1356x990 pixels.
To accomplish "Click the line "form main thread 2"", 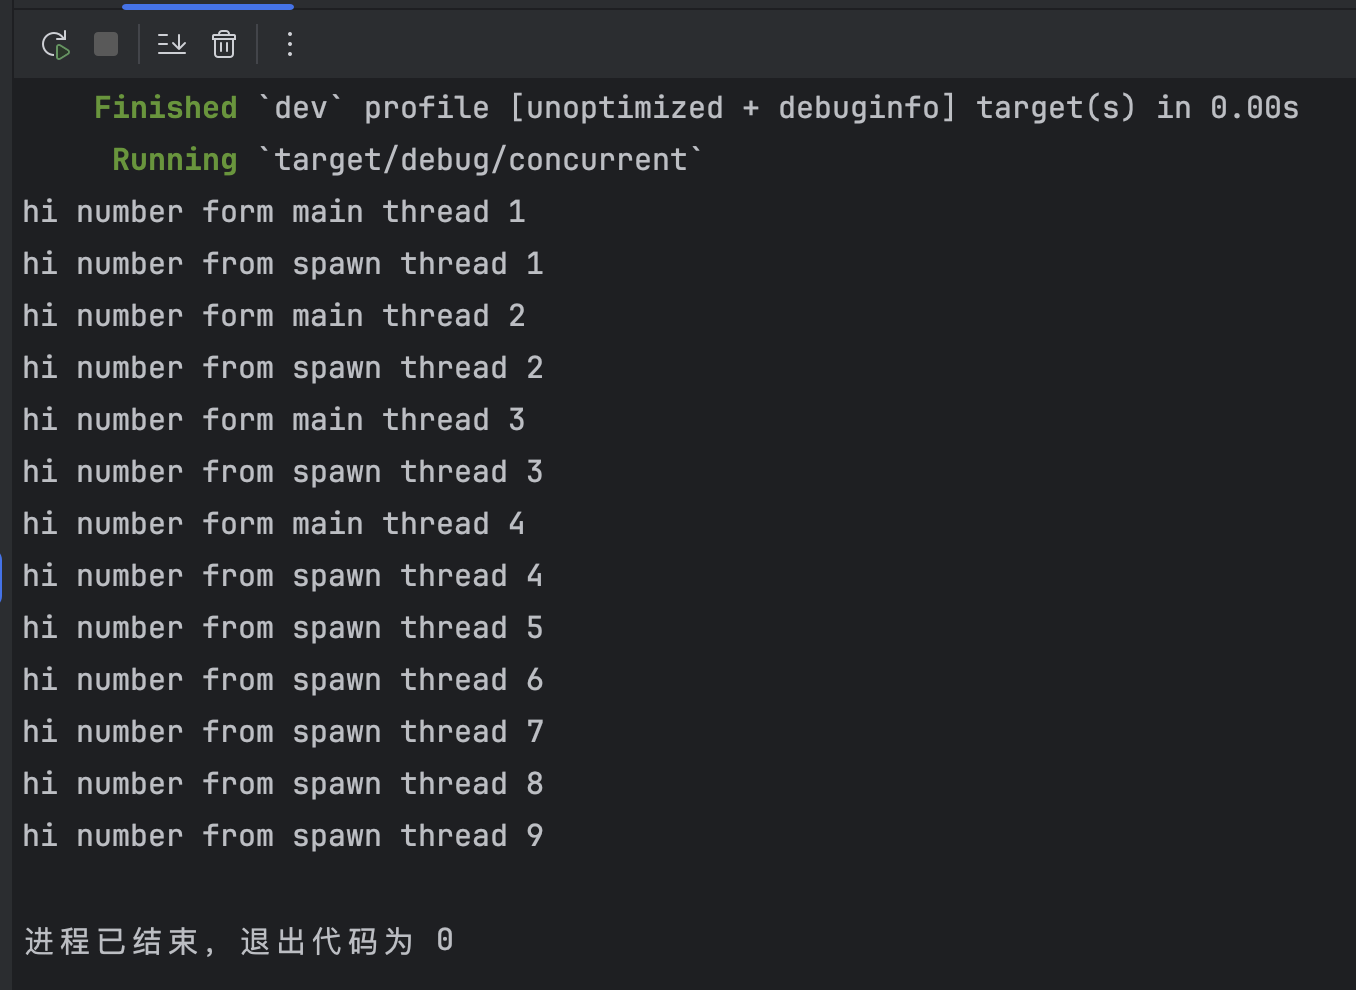I will click(x=273, y=316).
